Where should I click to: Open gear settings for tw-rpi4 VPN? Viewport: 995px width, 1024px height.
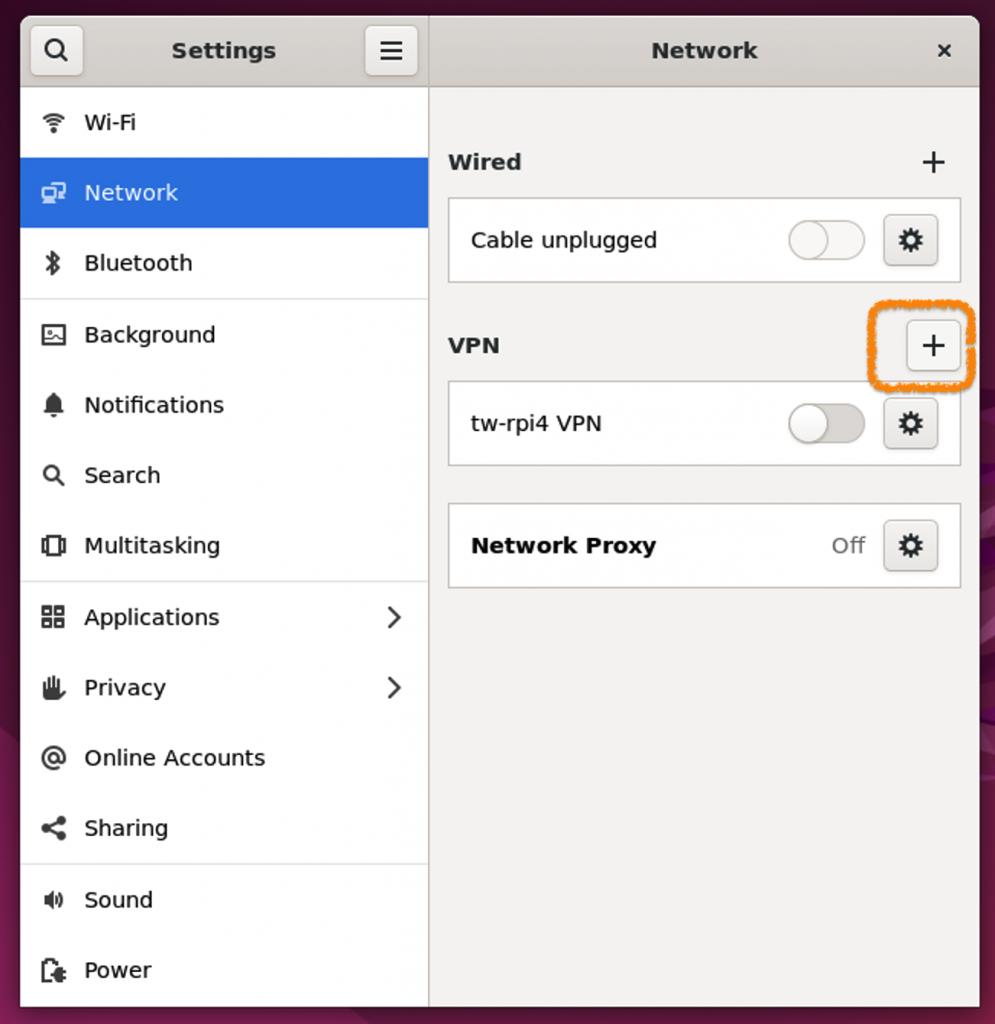910,423
